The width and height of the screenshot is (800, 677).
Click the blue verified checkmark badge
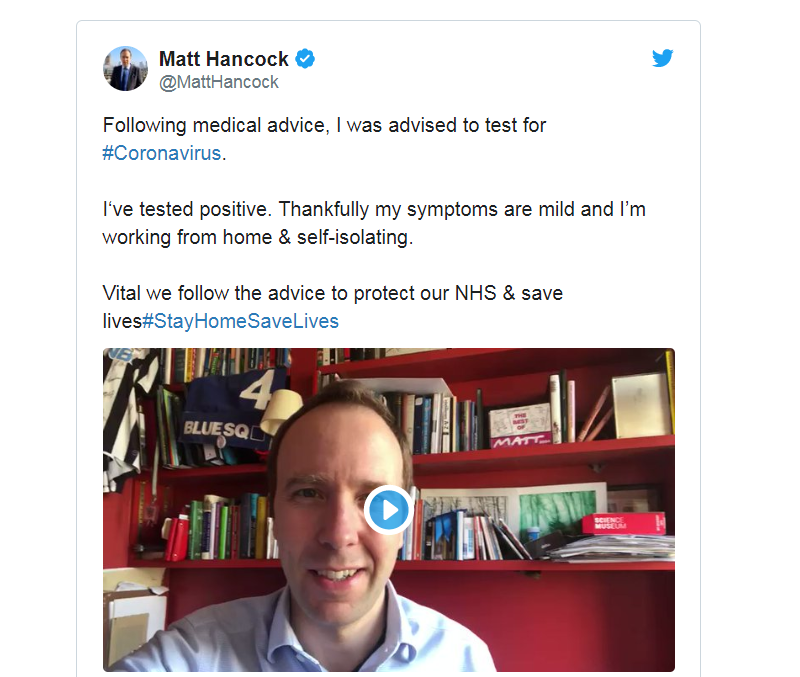305,59
